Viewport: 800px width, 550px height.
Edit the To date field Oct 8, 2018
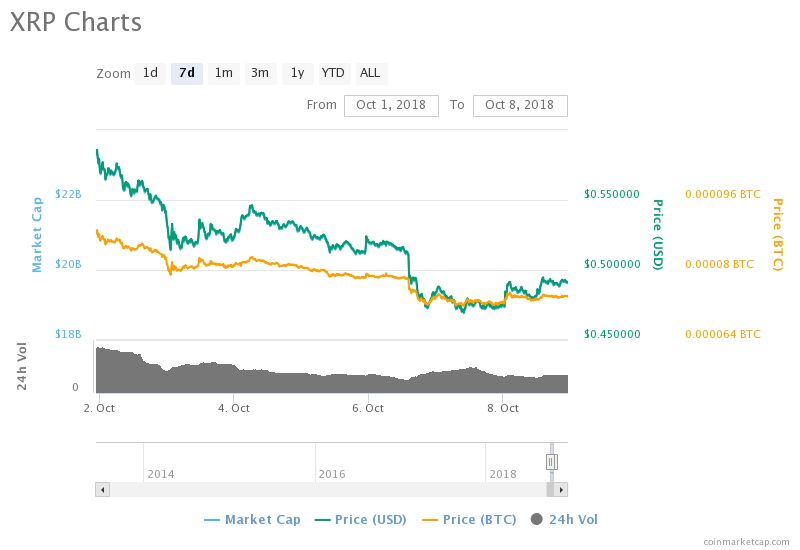520,106
